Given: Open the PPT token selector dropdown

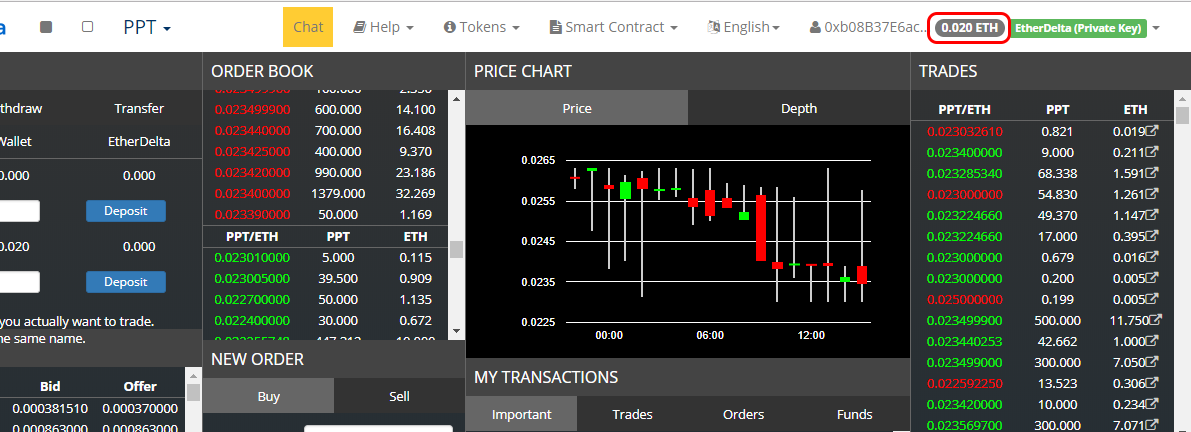Looking at the screenshot, I should 147,27.
